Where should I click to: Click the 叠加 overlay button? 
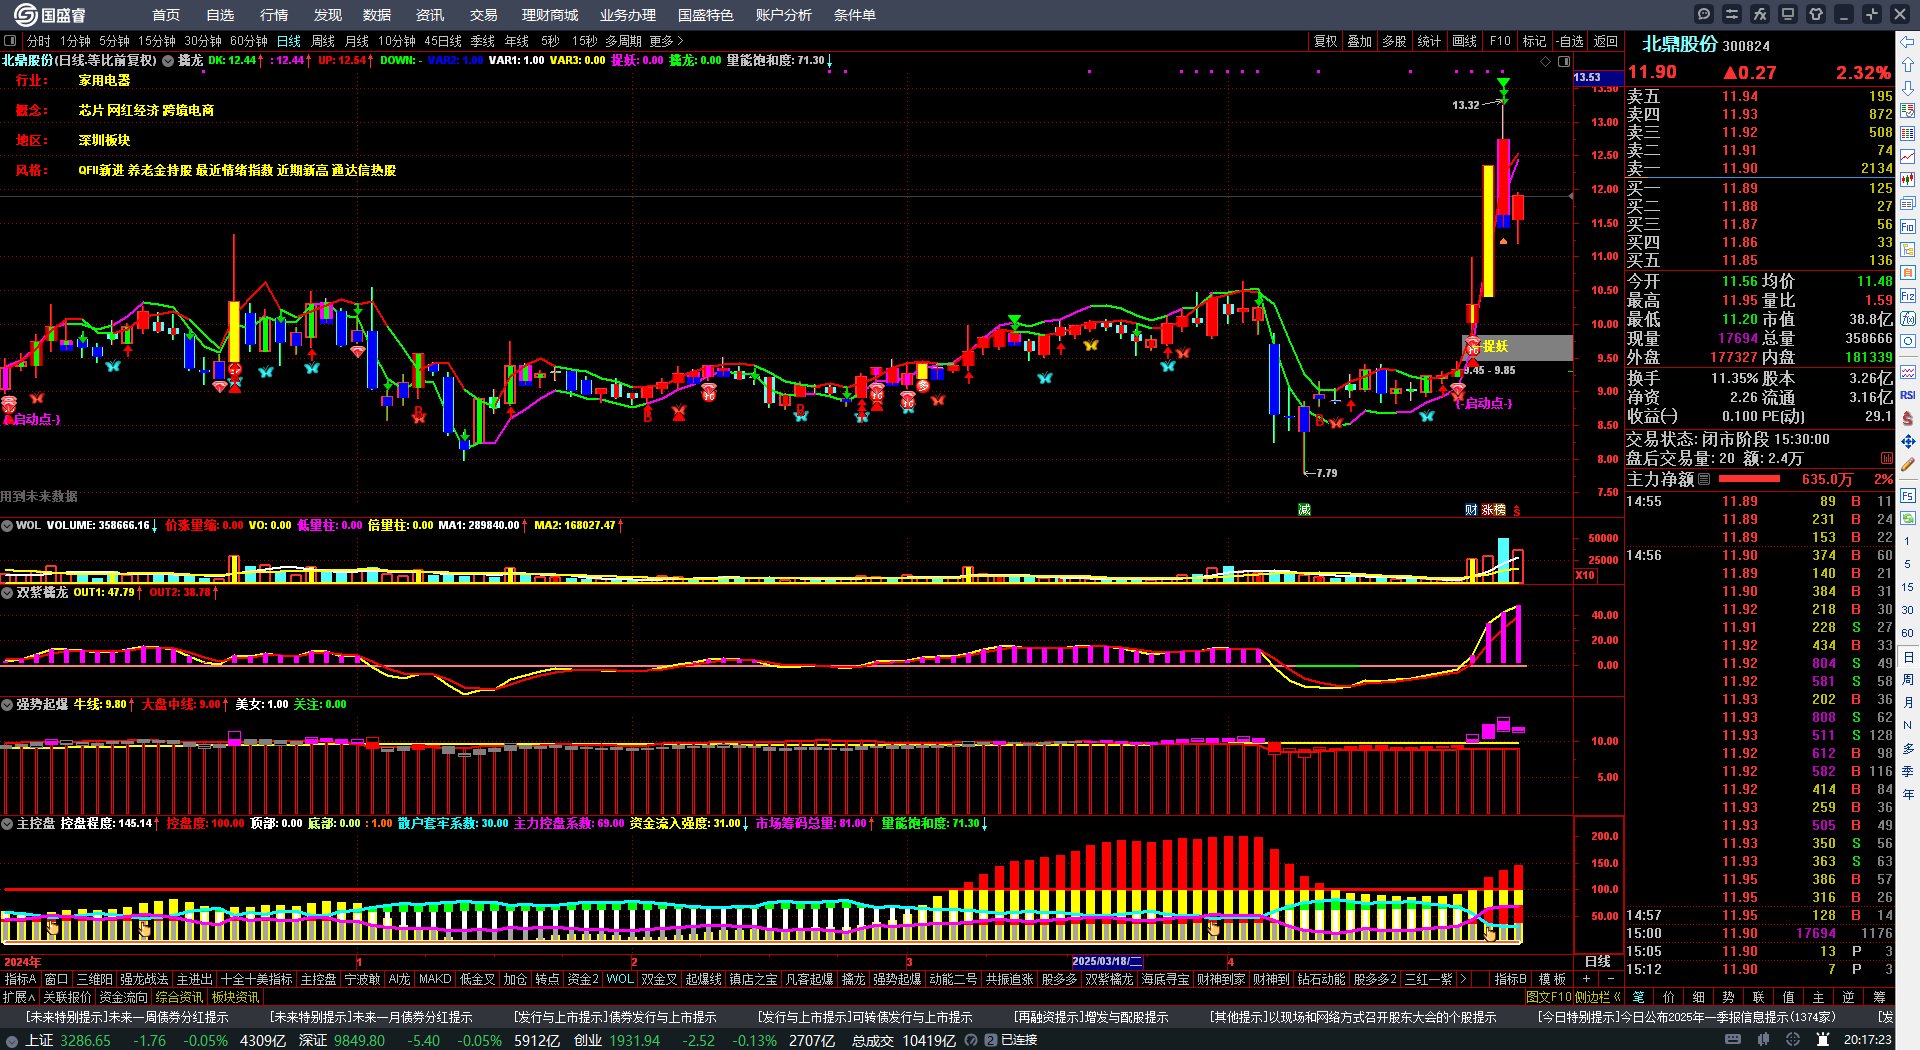click(1360, 41)
